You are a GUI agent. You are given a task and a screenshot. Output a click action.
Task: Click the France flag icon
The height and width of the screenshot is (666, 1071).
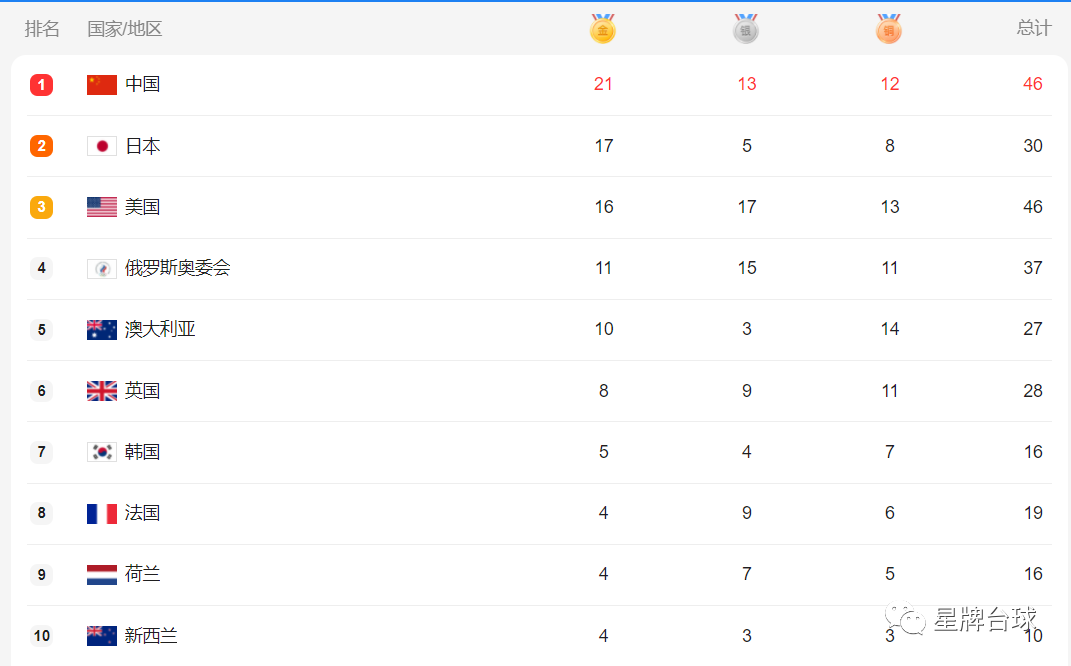point(102,513)
